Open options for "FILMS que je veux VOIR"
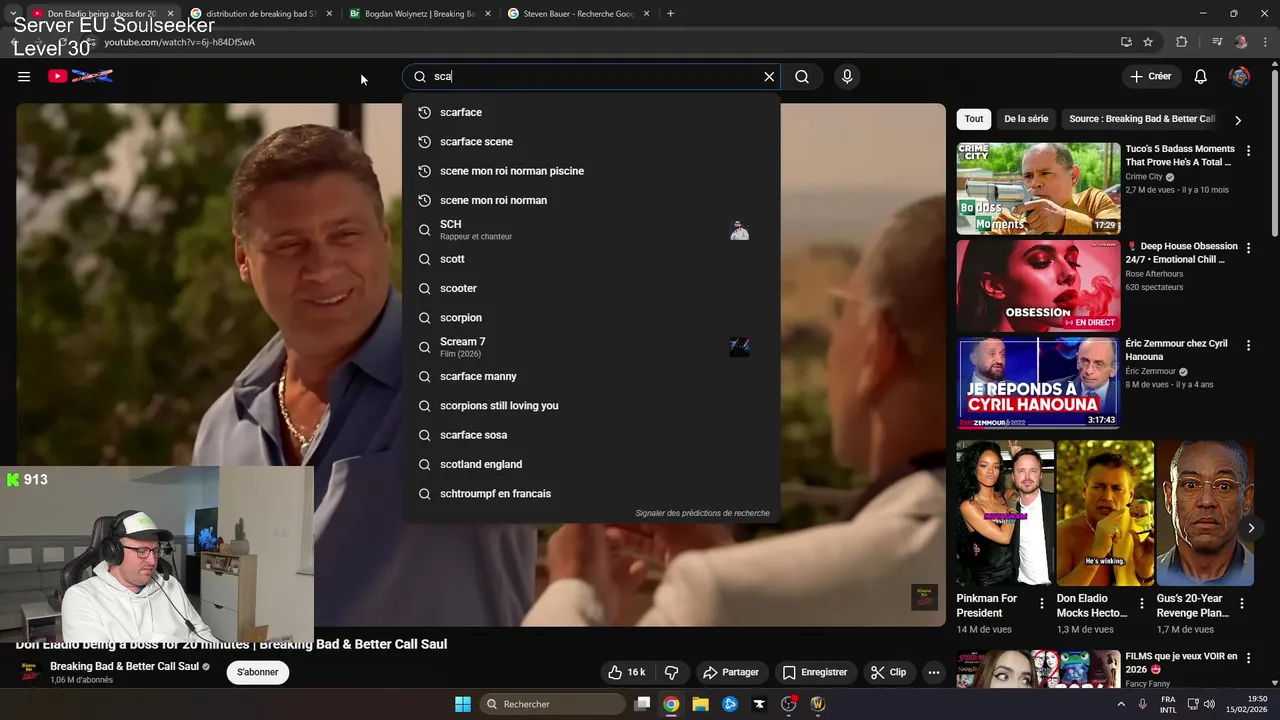 [x=1248, y=659]
